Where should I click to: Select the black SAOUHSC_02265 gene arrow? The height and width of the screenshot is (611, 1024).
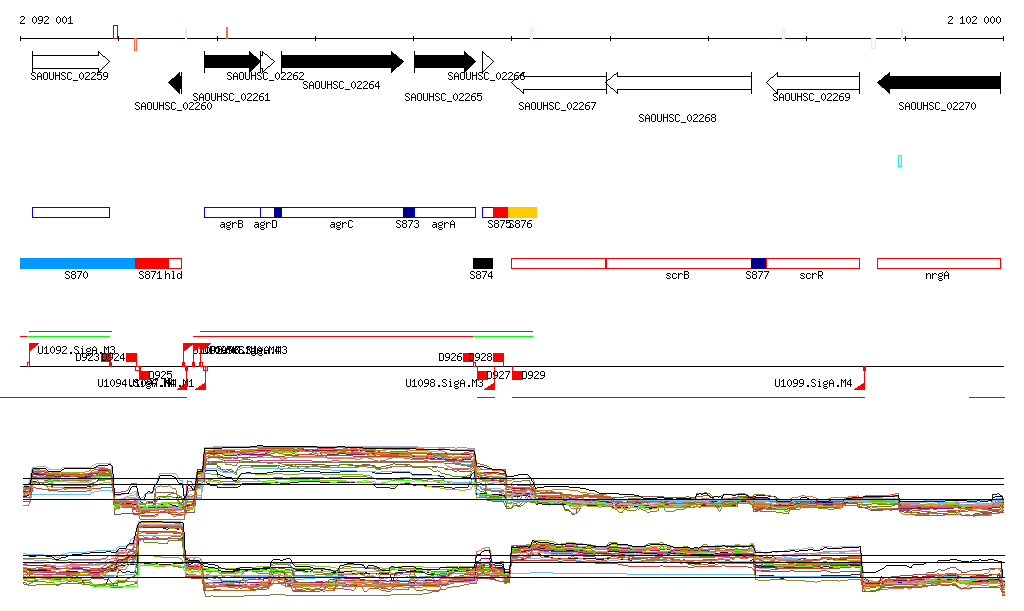[444, 61]
